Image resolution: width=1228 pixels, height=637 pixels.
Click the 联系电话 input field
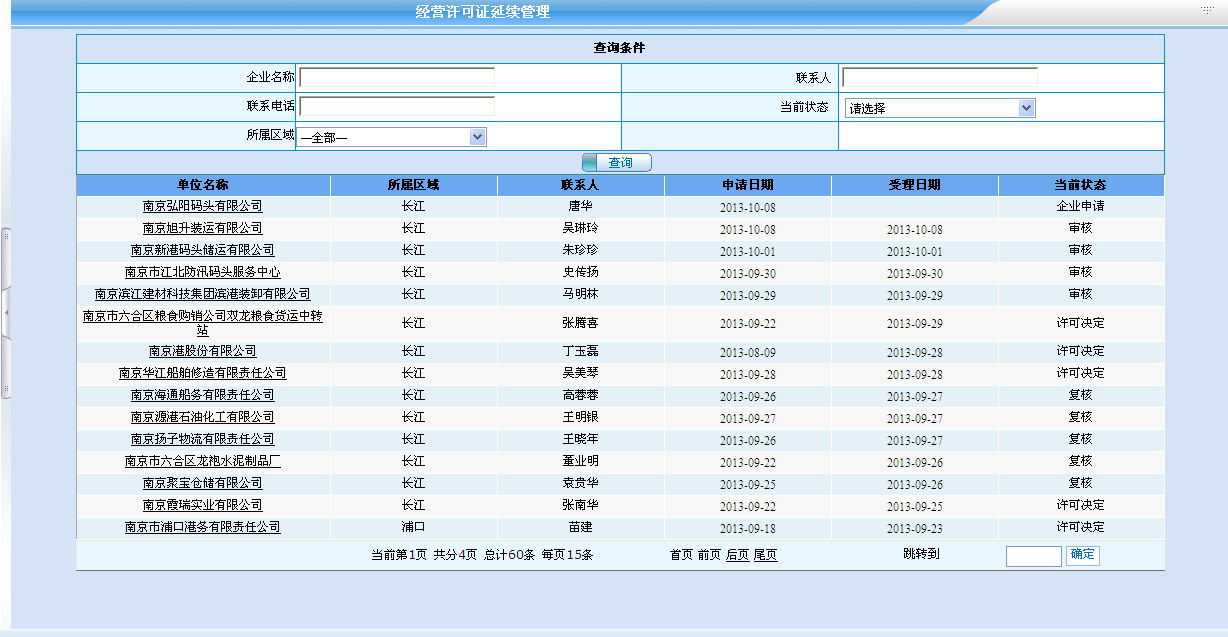click(396, 107)
